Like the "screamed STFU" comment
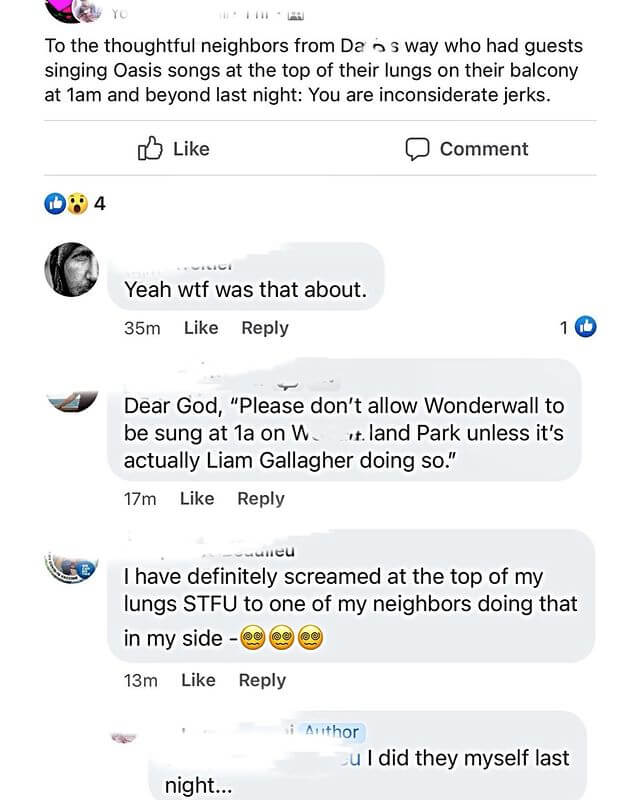640x800 pixels. point(198,680)
